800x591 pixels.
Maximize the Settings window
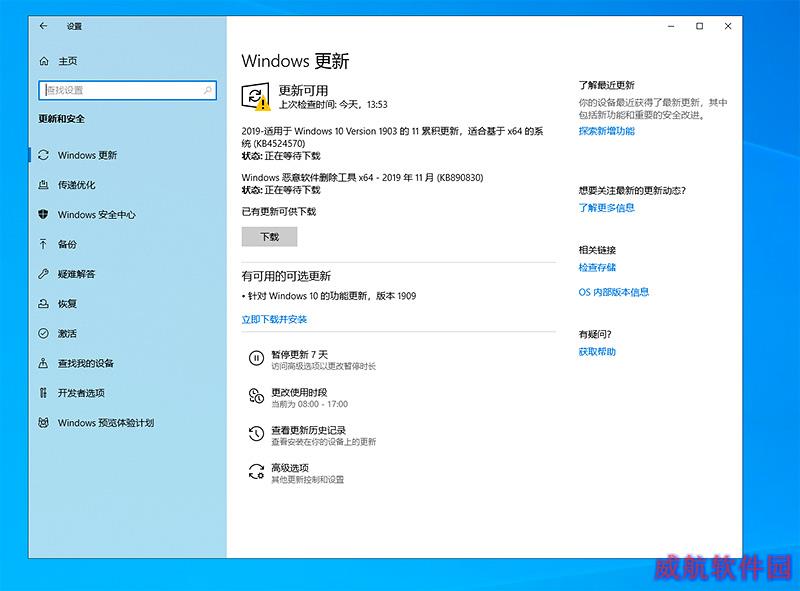(x=699, y=26)
